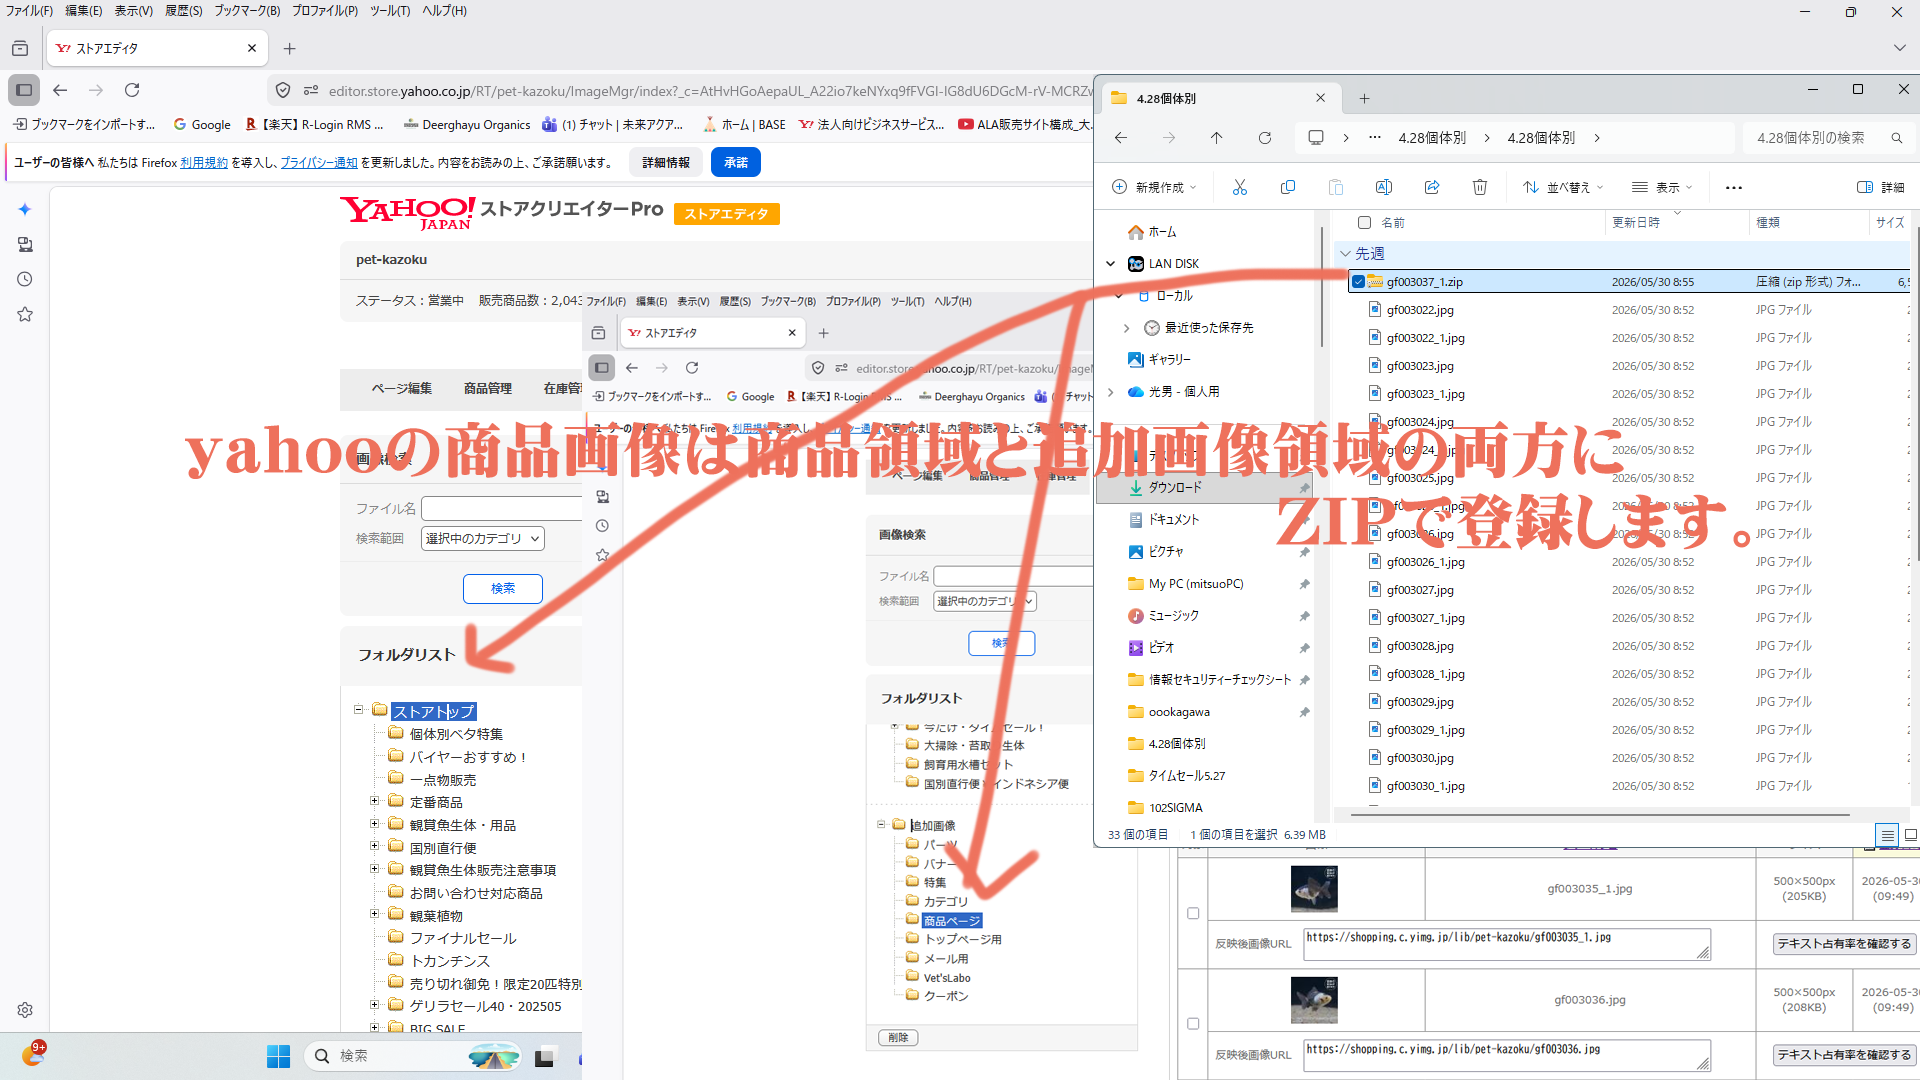Screen dimensions: 1920x1080
Task: Click Explorer cut scissors icon
Action: 1240,187
